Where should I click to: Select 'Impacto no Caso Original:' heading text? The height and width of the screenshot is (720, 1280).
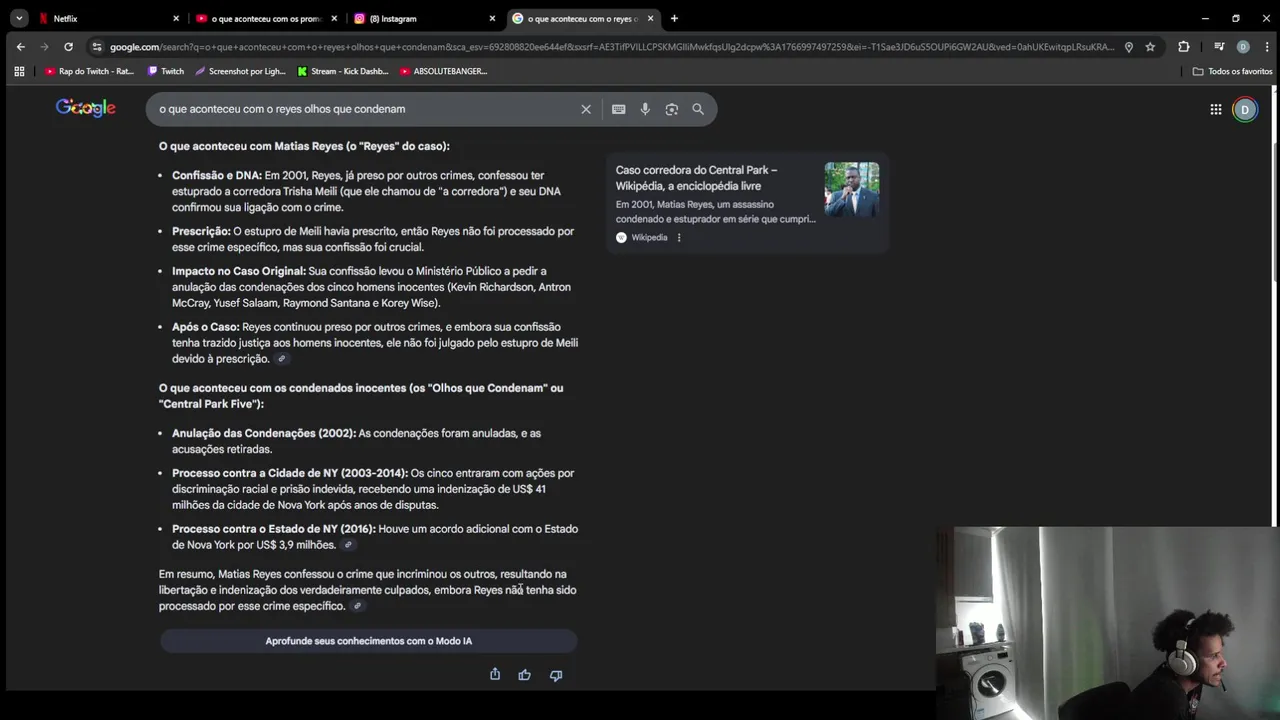pyautogui.click(x=239, y=271)
